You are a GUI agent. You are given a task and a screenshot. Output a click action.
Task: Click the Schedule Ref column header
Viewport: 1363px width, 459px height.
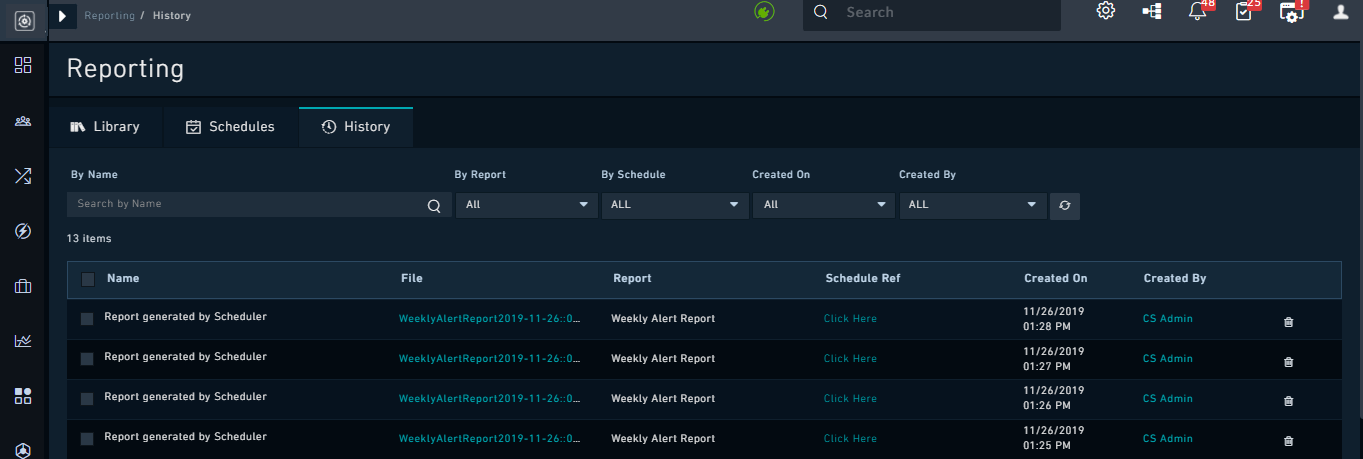click(863, 279)
